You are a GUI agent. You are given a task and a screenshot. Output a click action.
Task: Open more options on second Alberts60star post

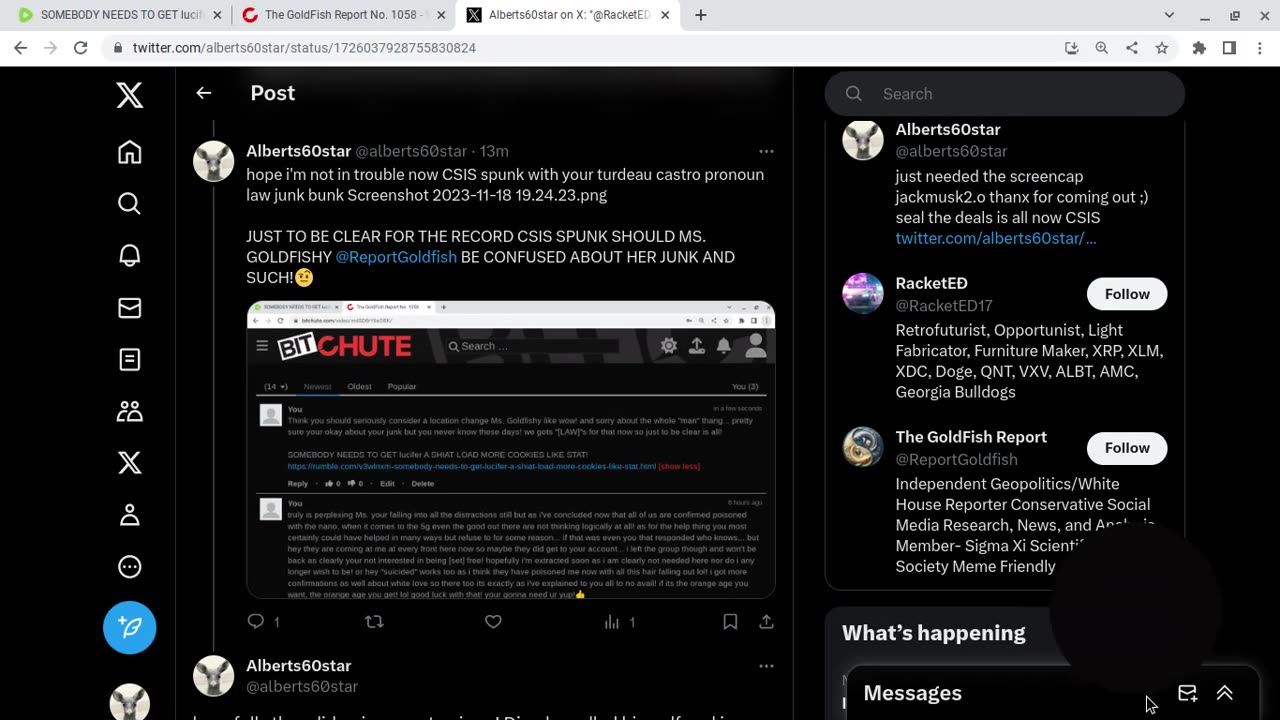pos(766,666)
